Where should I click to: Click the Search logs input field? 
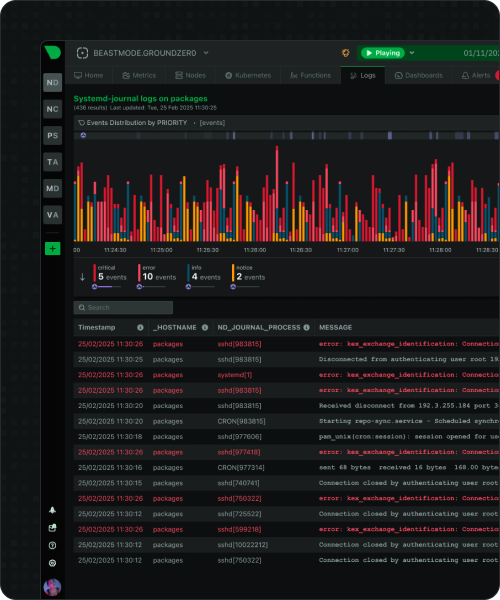[123, 308]
